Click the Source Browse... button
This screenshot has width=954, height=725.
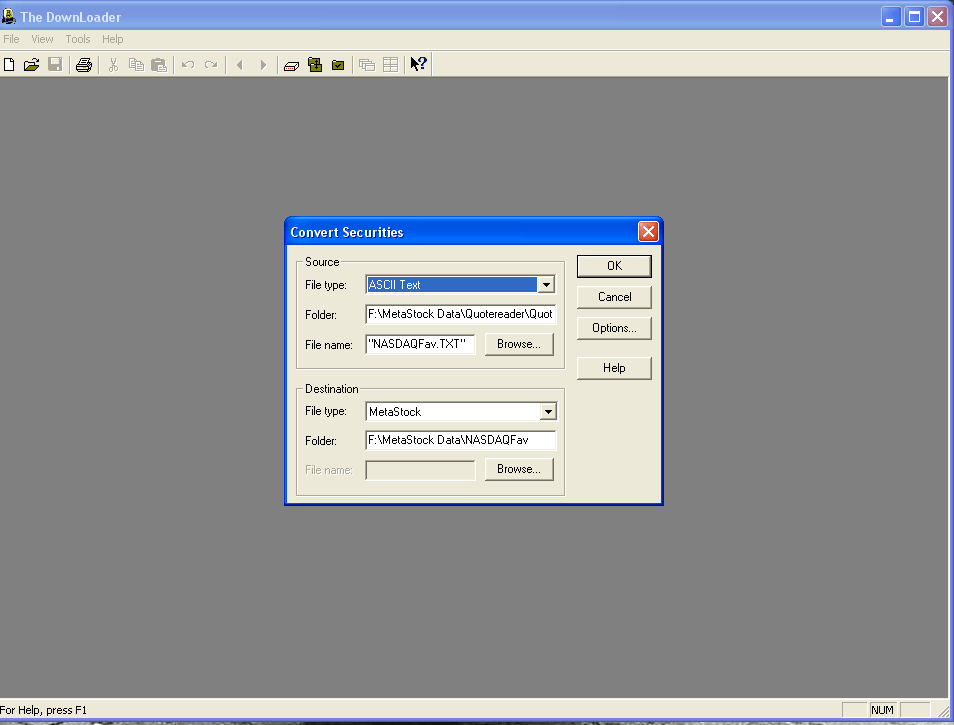click(519, 344)
